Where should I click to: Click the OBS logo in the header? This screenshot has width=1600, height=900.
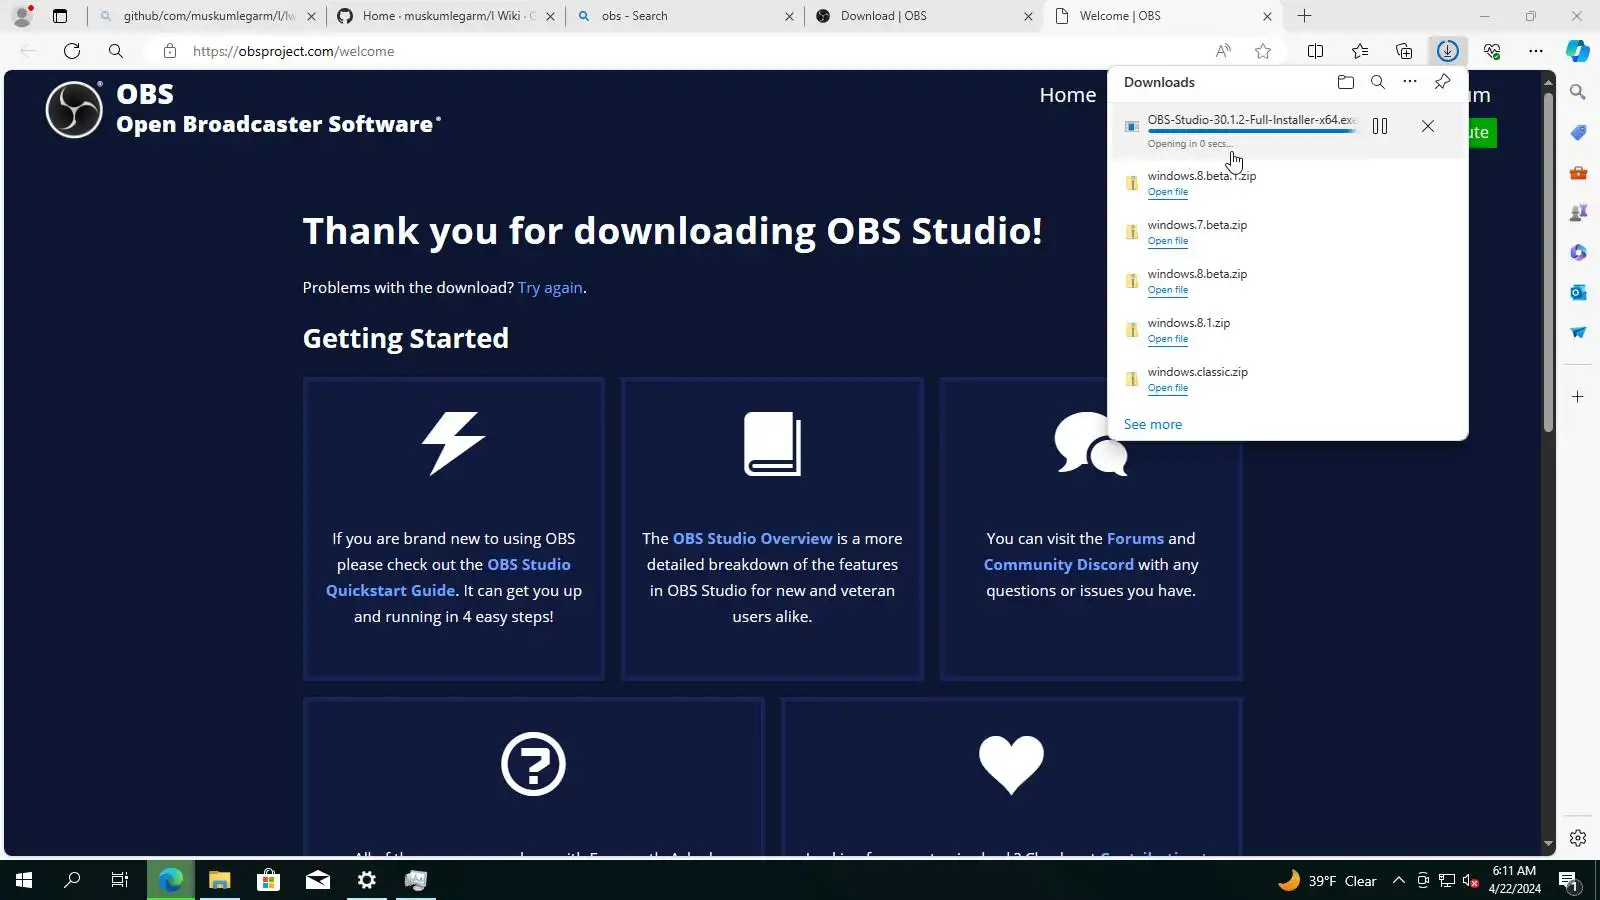click(x=74, y=109)
